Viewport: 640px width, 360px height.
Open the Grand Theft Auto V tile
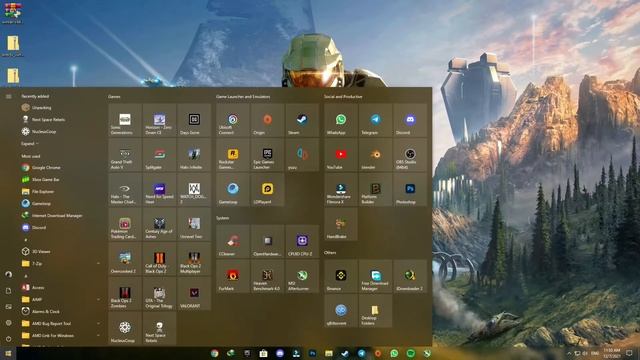(x=125, y=155)
